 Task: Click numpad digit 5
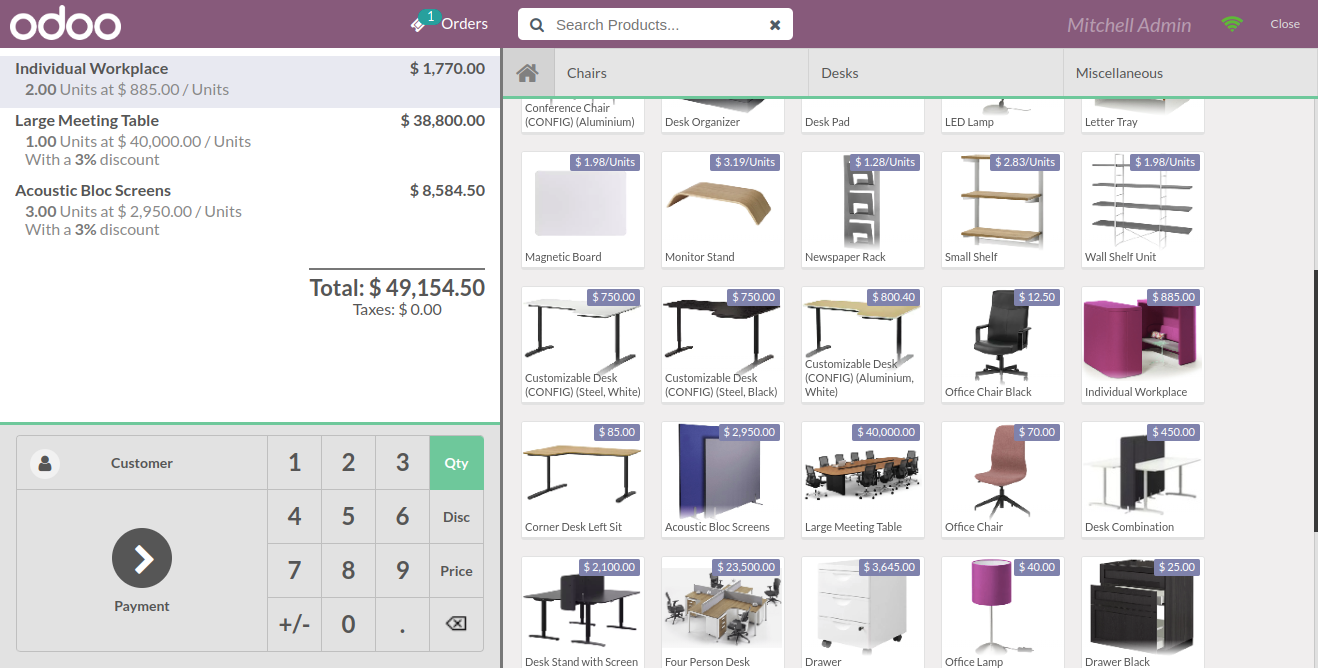point(348,517)
